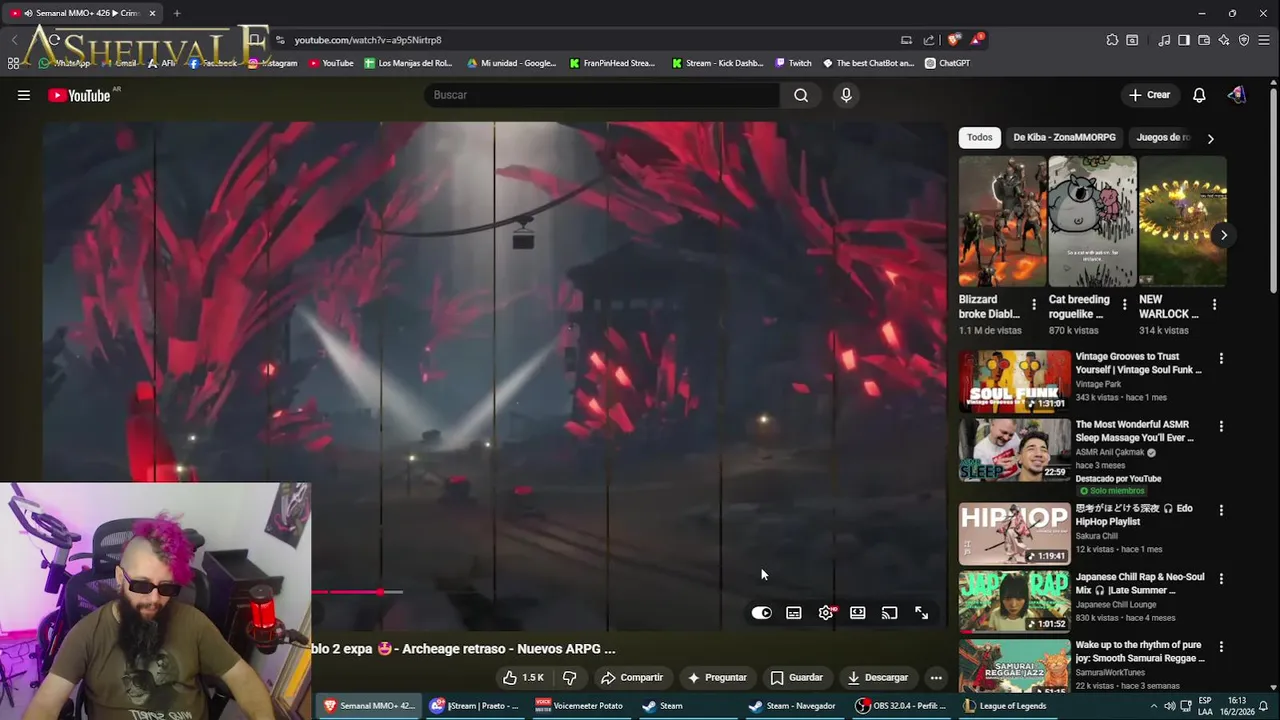1280x720 pixels.
Task: Open Brave Leo AI sparkle icon
Action: point(1224,40)
